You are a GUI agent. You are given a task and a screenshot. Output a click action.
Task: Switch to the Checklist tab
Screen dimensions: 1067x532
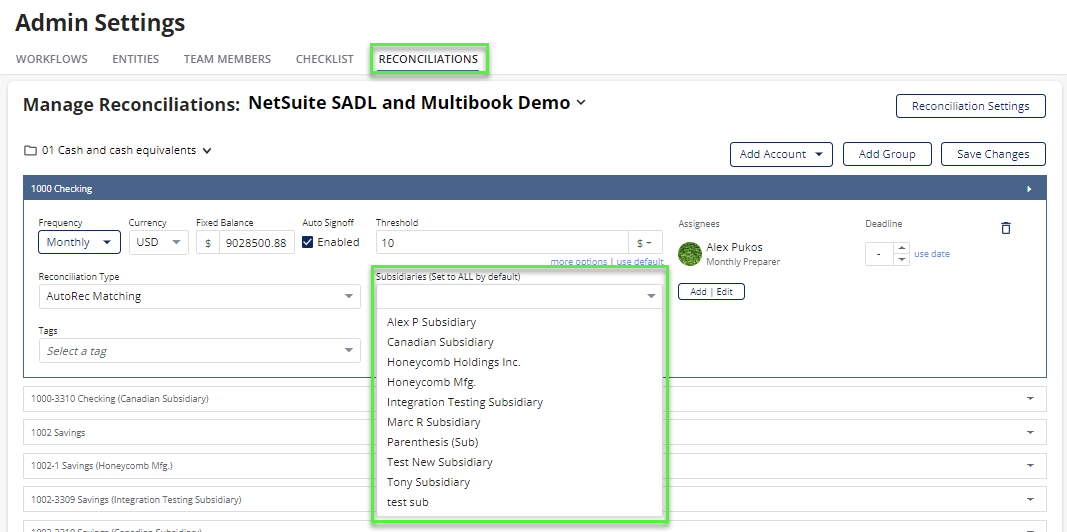(325, 59)
